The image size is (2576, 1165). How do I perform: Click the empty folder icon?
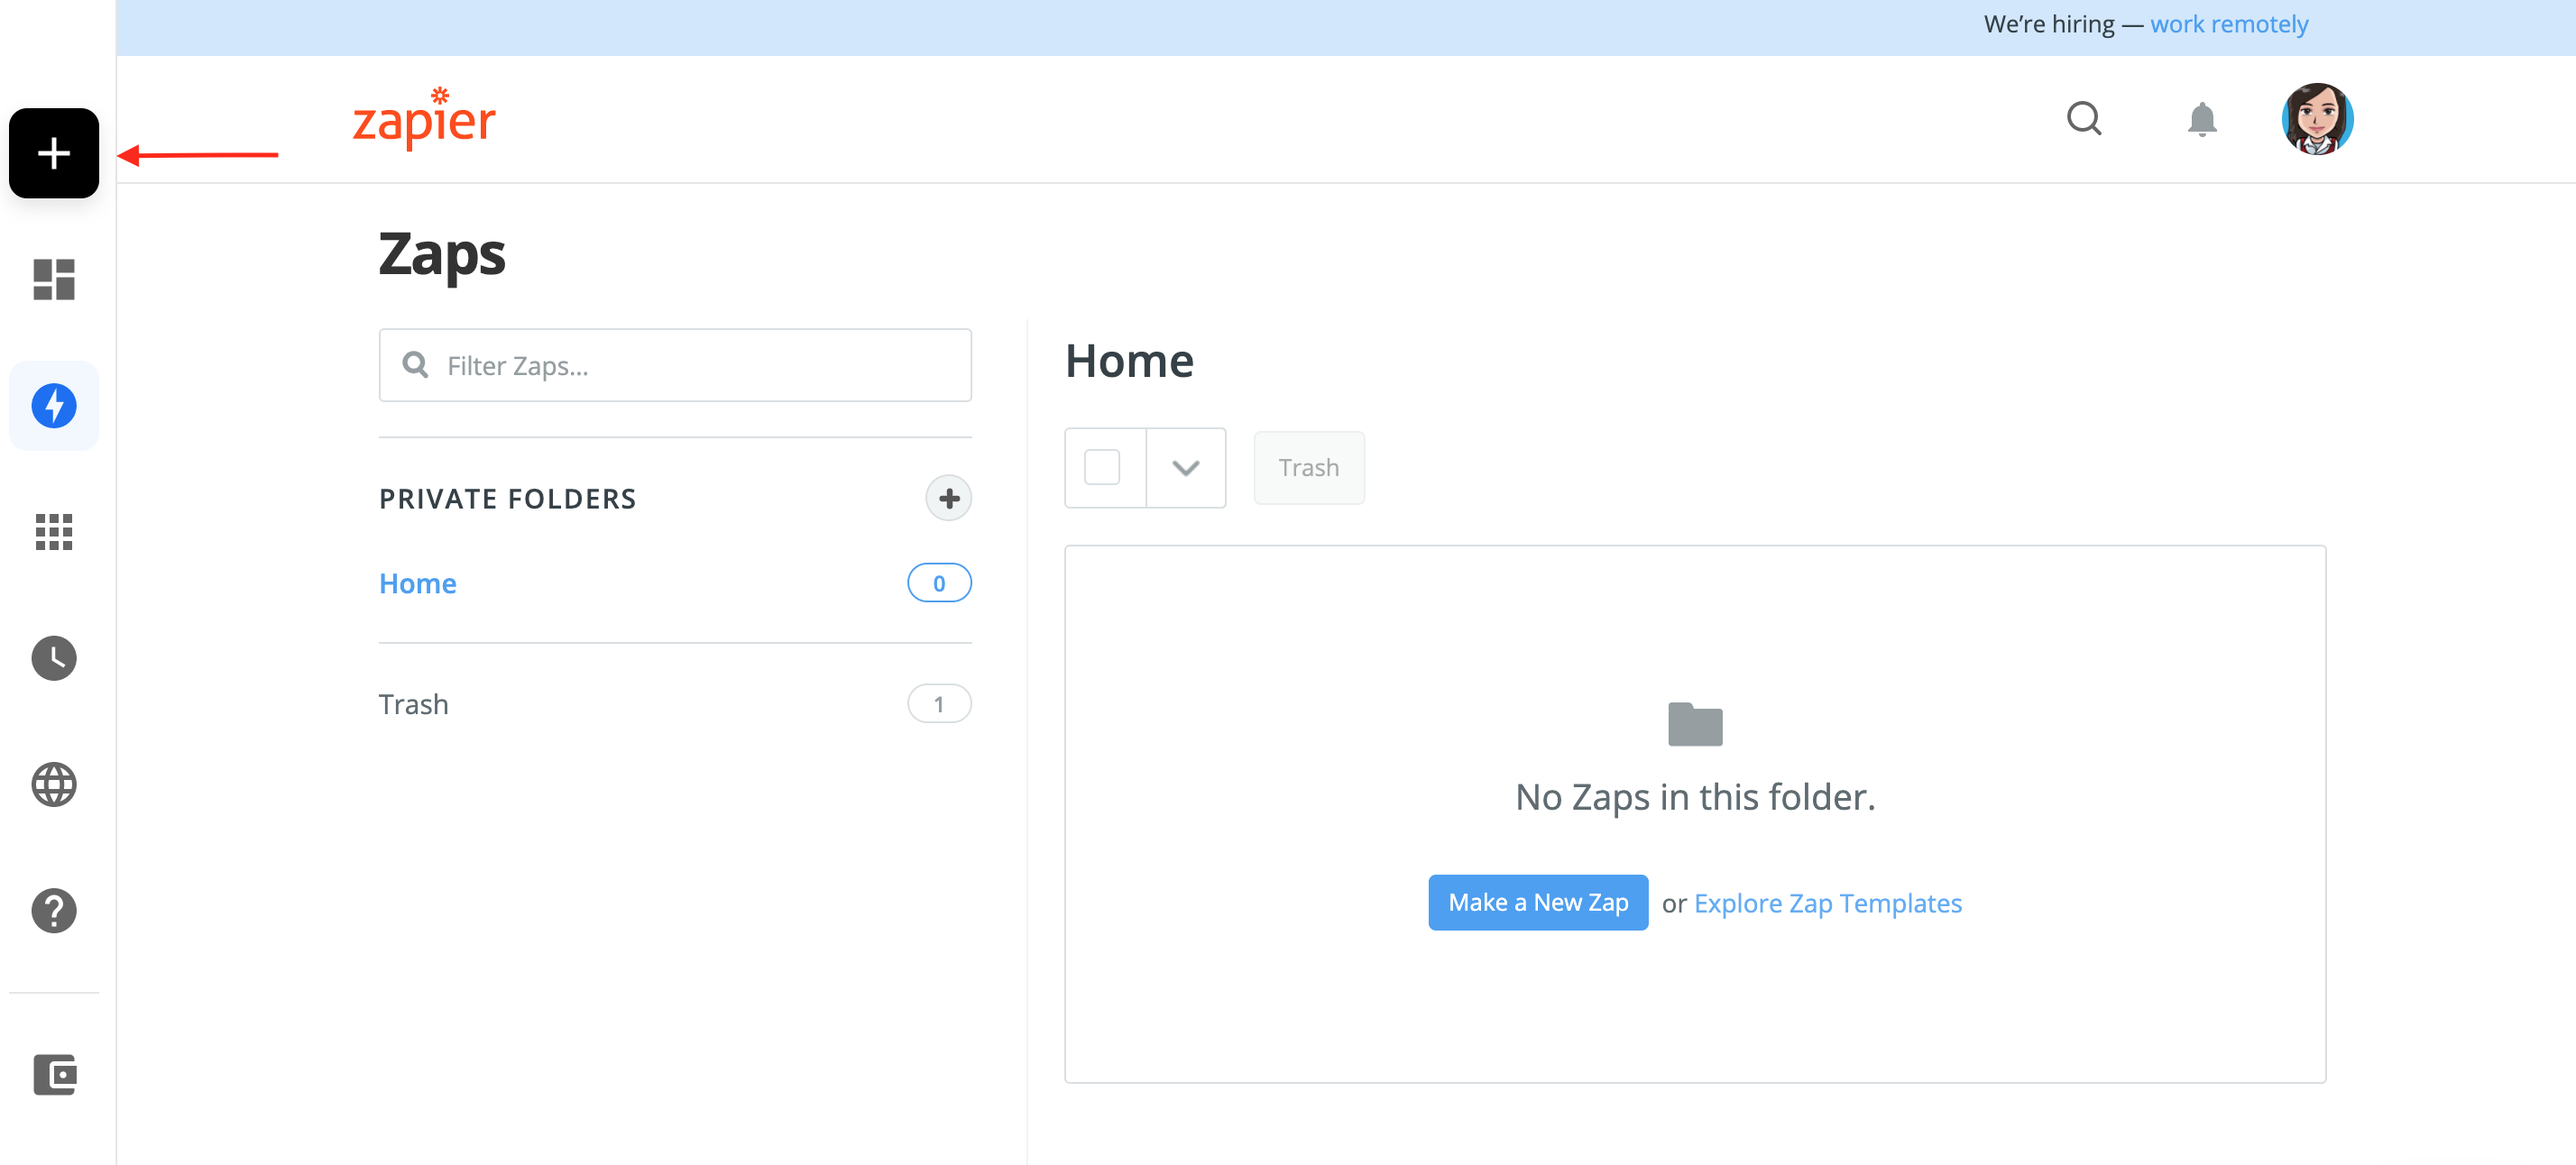point(1695,724)
